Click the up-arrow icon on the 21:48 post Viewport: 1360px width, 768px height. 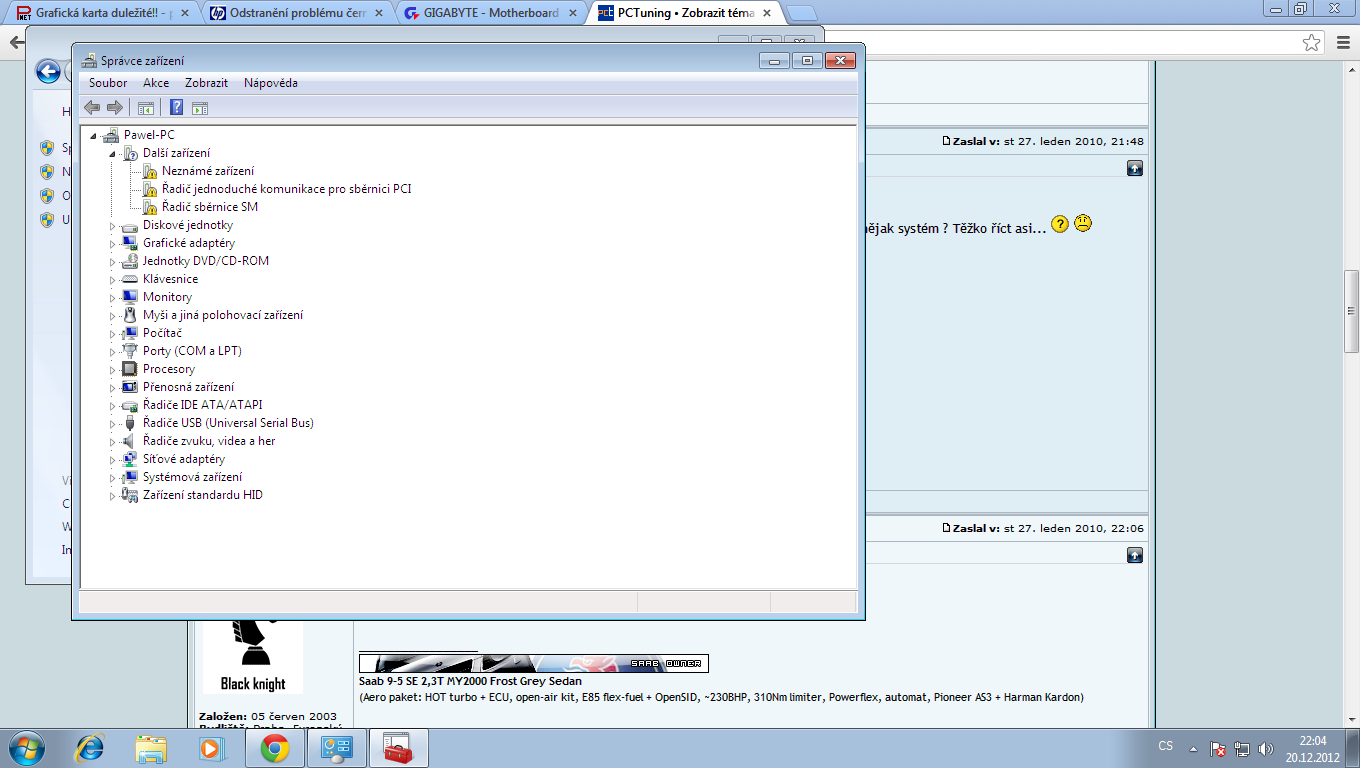pos(1135,168)
